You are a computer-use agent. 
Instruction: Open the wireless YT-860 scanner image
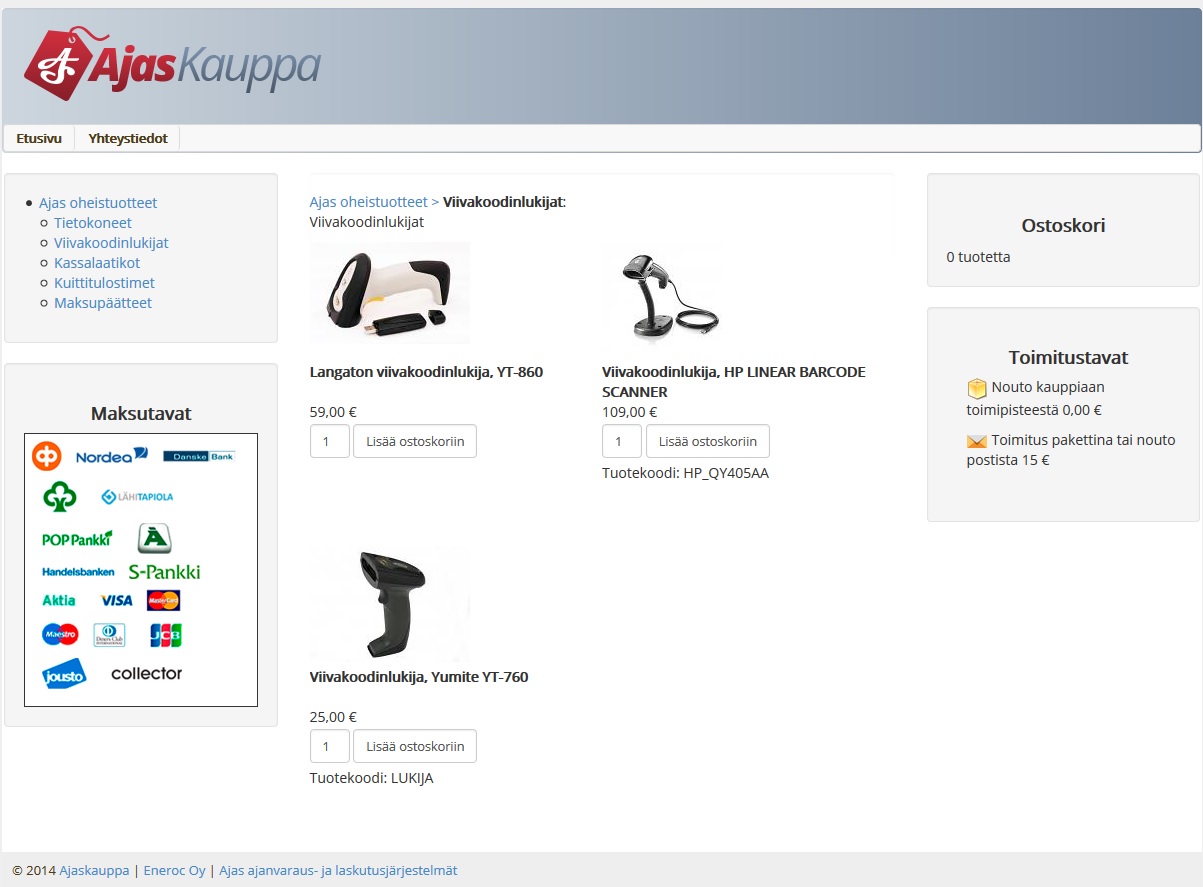pyautogui.click(x=390, y=293)
